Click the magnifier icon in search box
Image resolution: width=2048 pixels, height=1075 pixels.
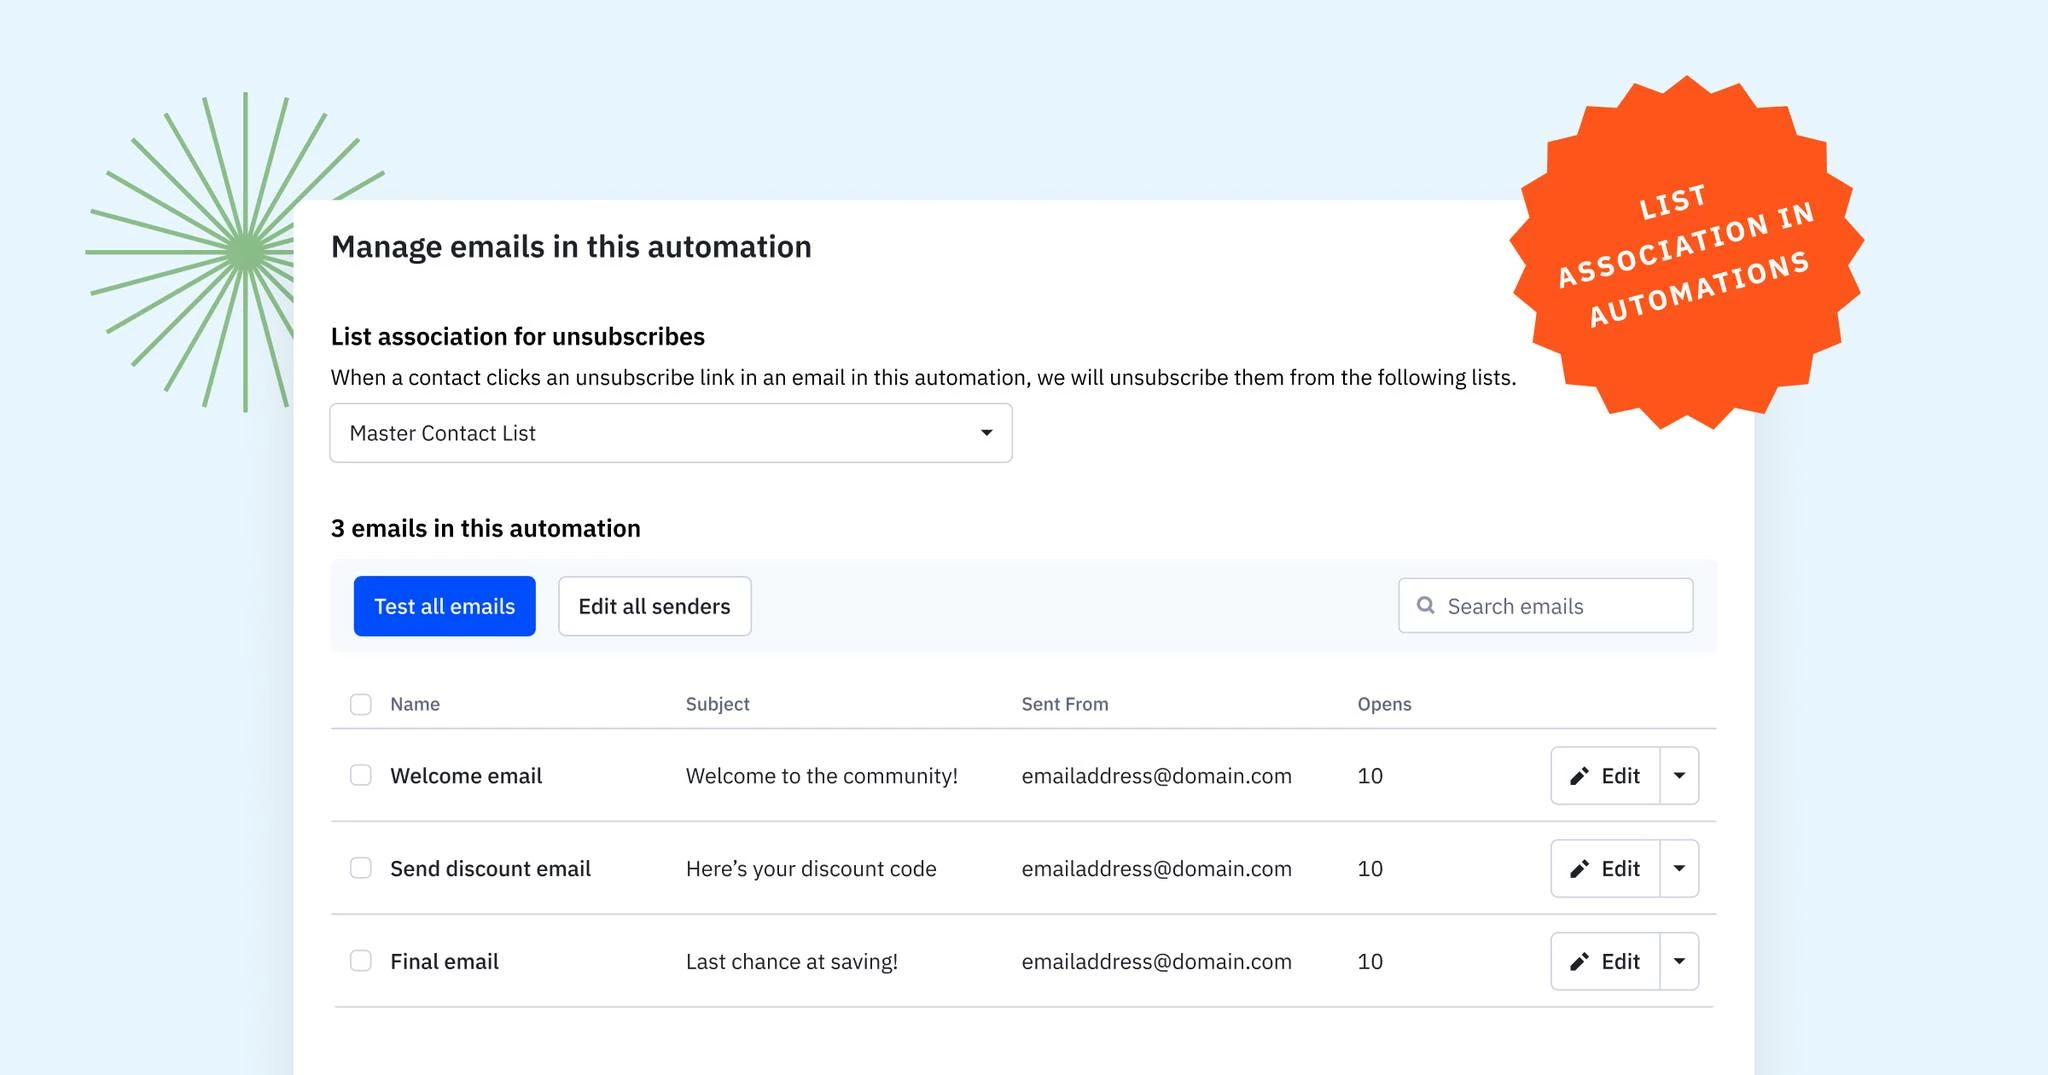point(1426,606)
